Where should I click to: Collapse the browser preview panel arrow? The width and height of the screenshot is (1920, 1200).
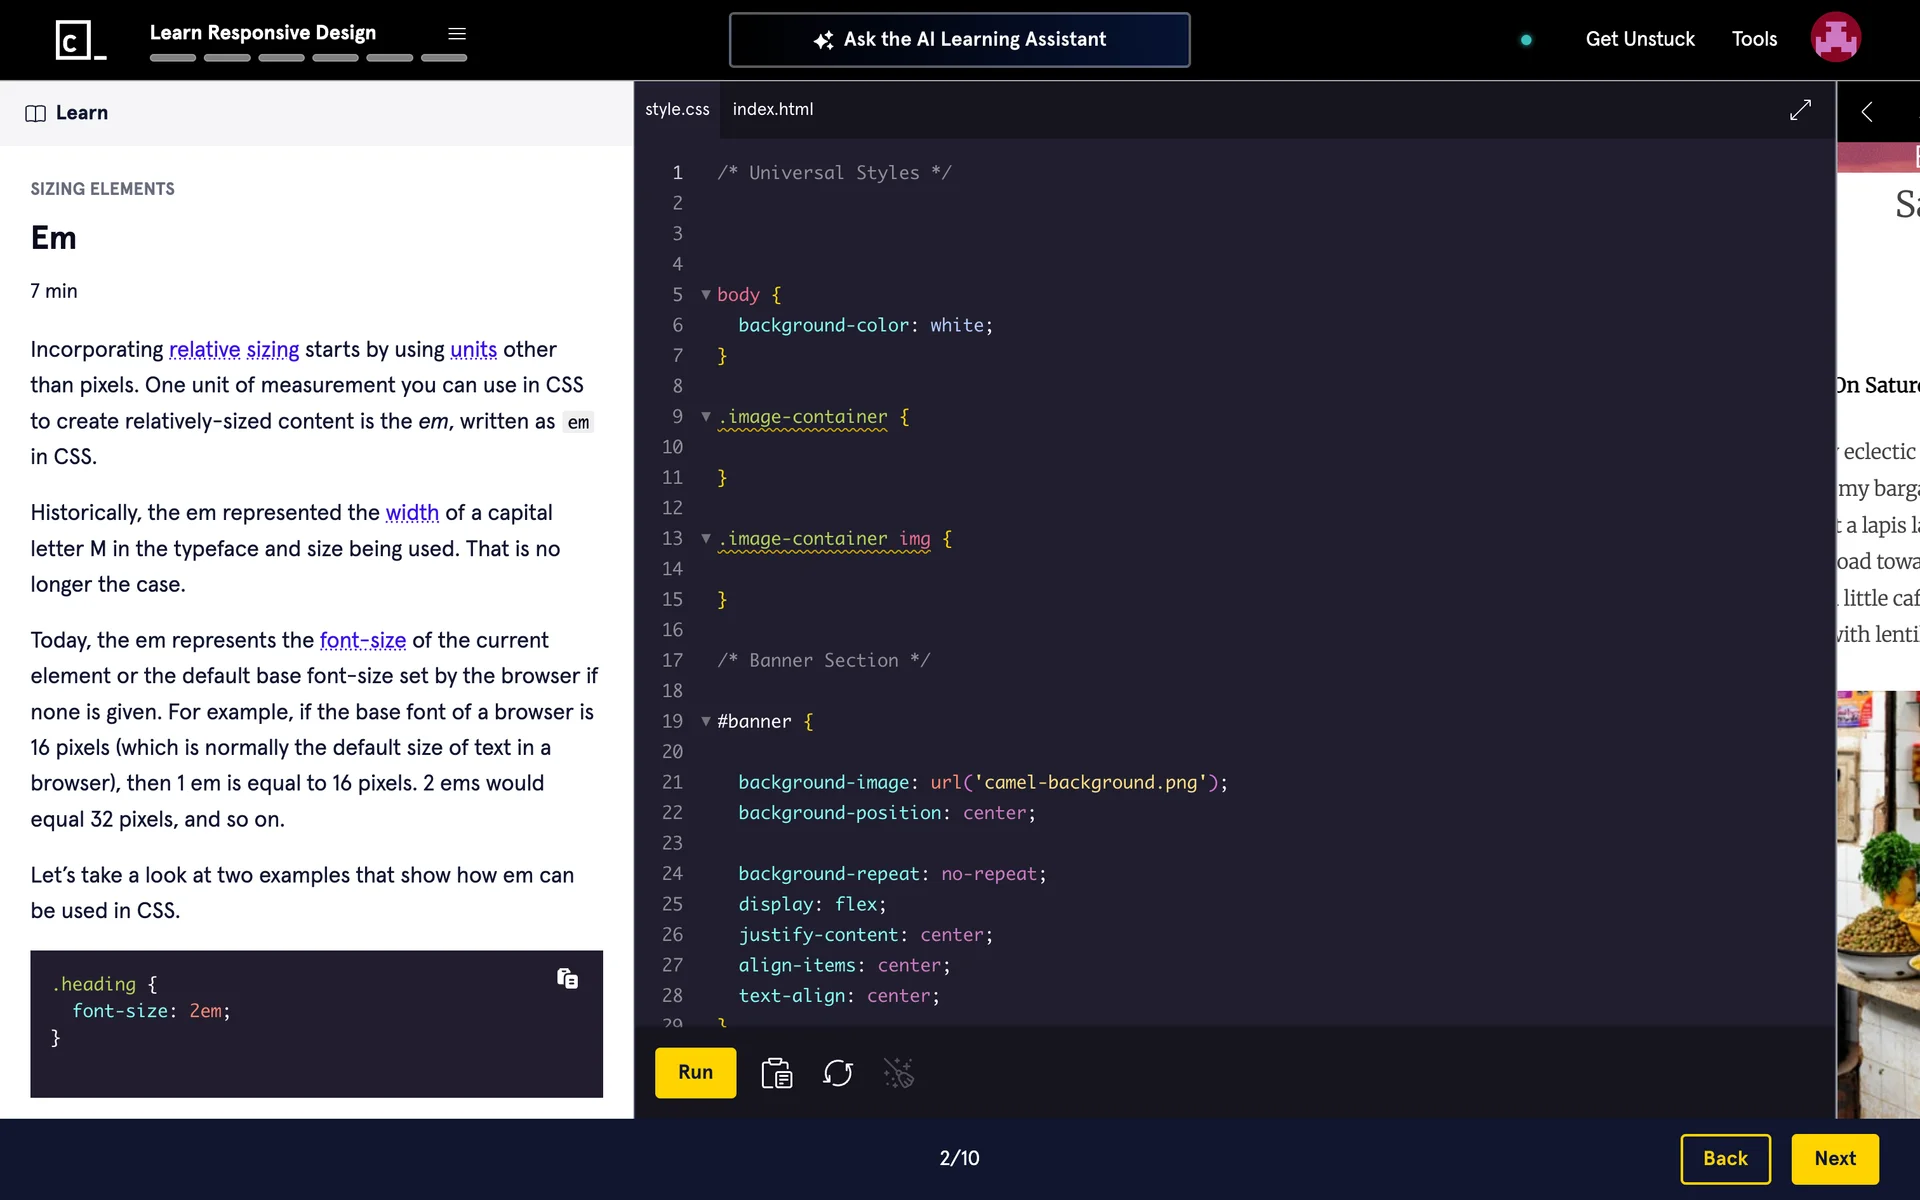click(1866, 112)
